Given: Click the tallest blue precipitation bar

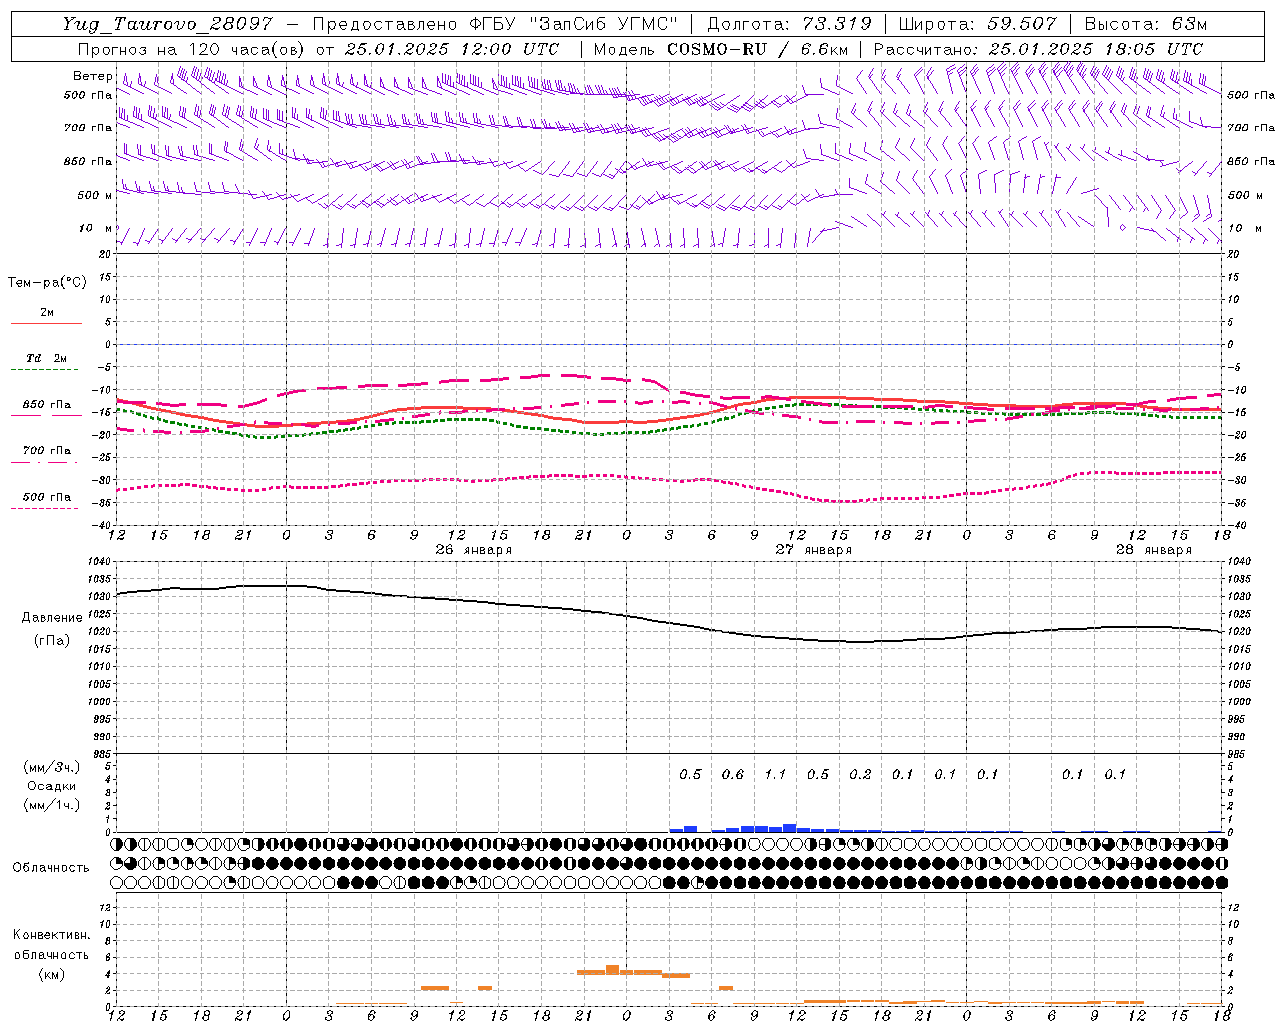Looking at the screenshot, I should pyautogui.click(x=790, y=828).
